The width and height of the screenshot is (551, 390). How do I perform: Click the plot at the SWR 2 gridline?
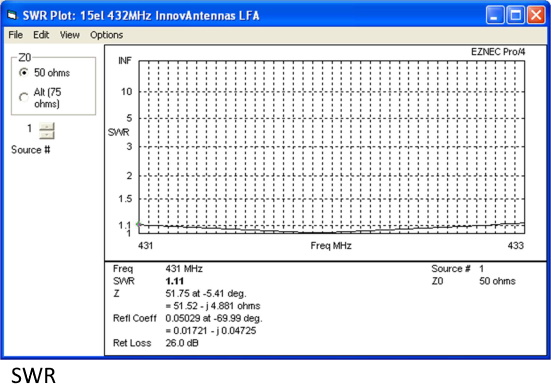point(332,175)
